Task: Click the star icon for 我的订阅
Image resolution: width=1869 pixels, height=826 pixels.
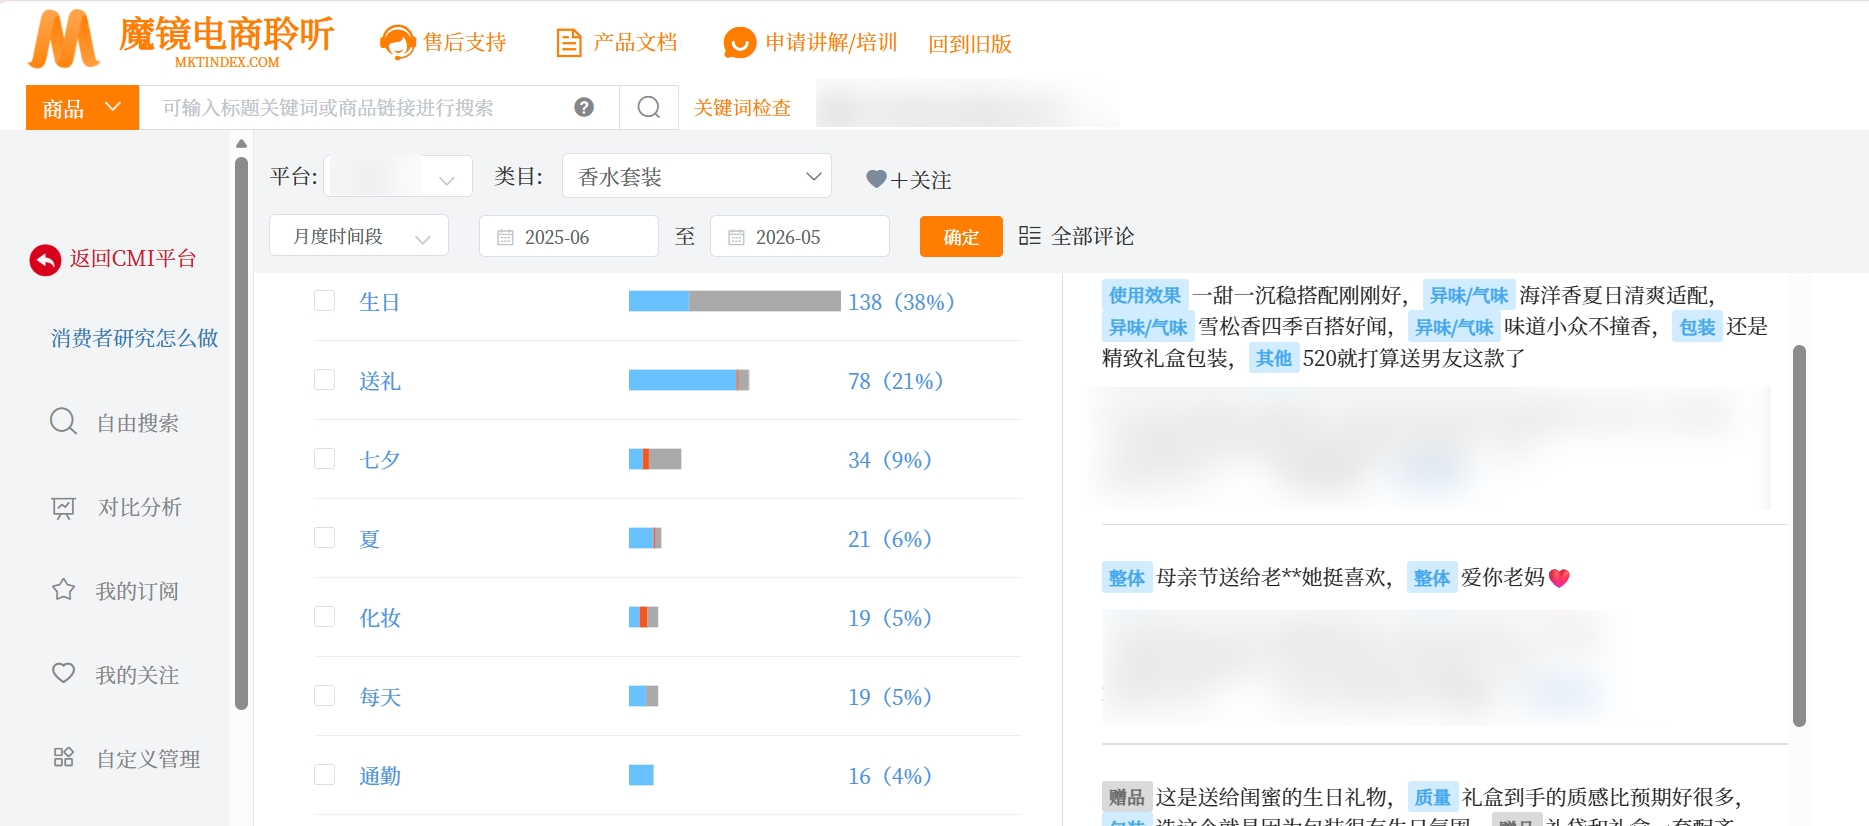Action: [x=63, y=590]
